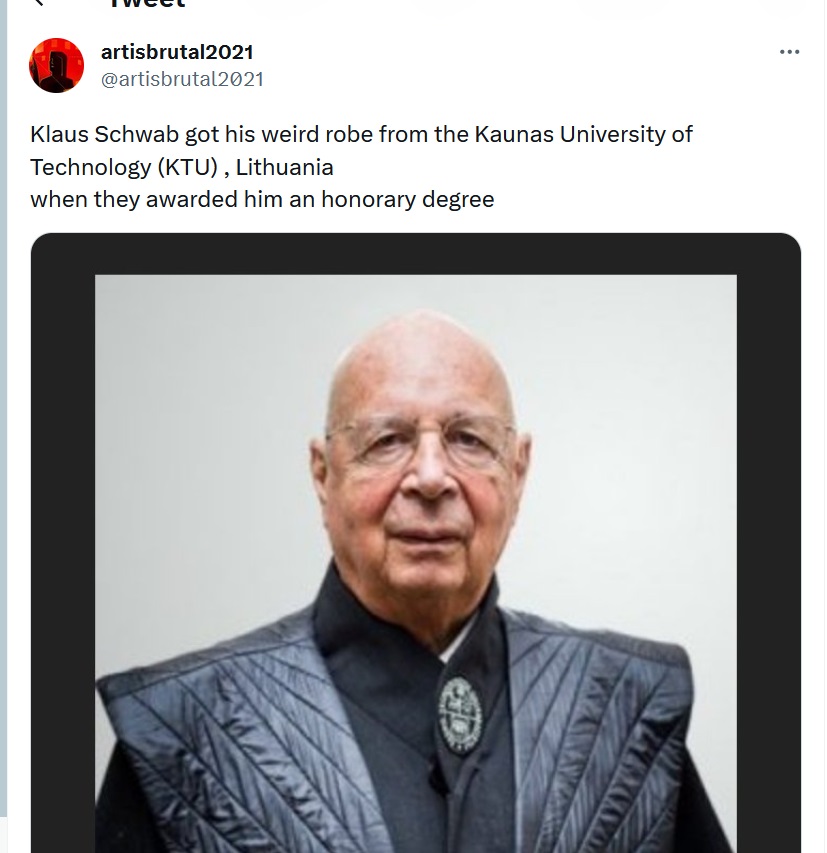
Task: Click the man's glasses in the photo
Action: point(419,440)
